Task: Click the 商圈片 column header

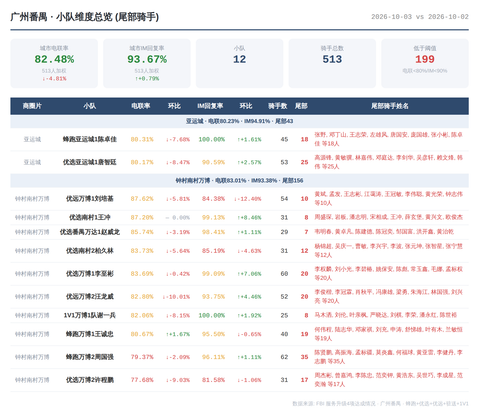Action: point(32,106)
